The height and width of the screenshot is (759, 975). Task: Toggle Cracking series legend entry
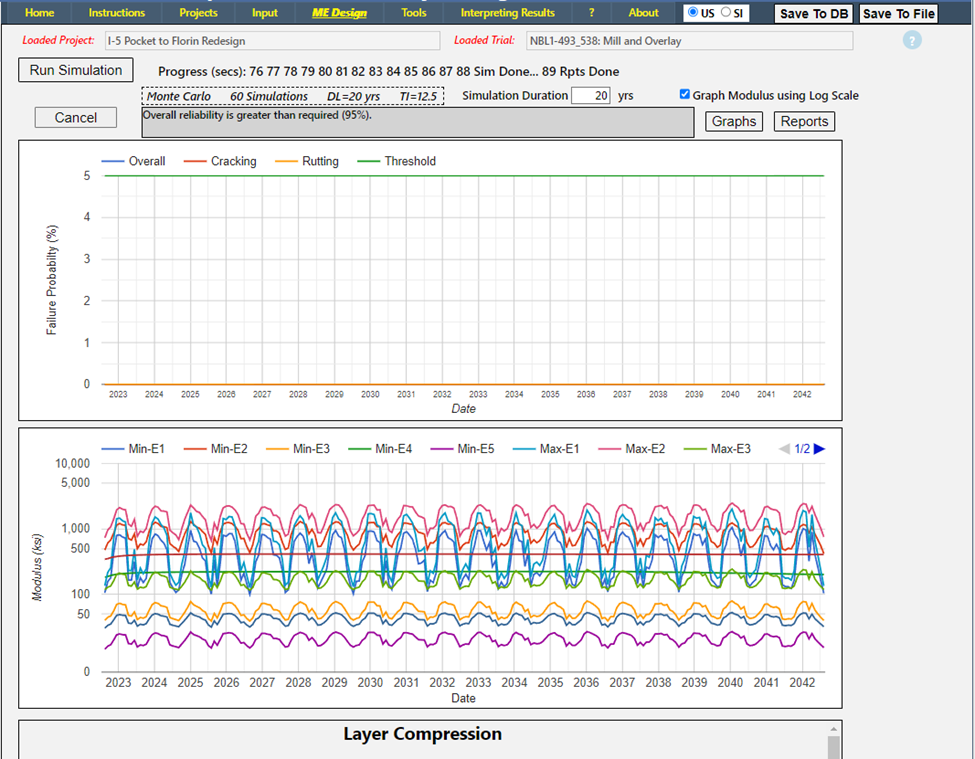click(233, 161)
